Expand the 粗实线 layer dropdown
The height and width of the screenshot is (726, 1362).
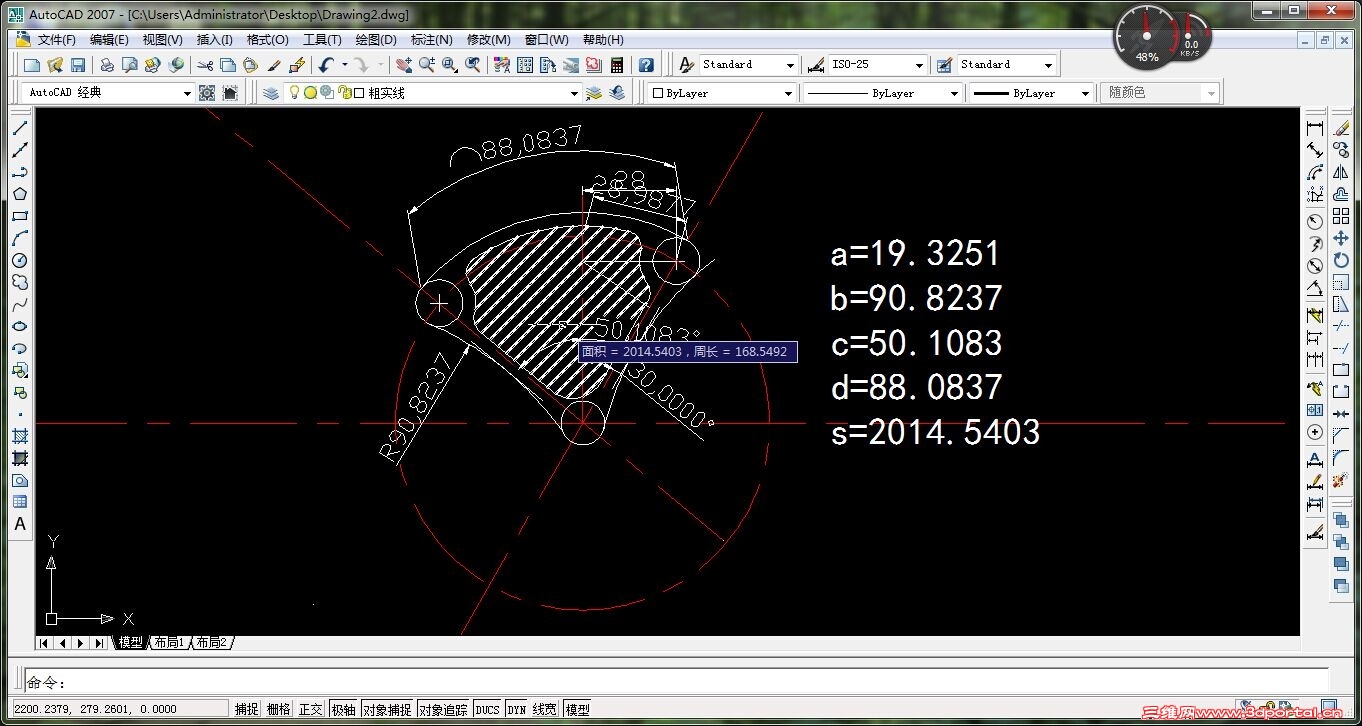[x=574, y=93]
